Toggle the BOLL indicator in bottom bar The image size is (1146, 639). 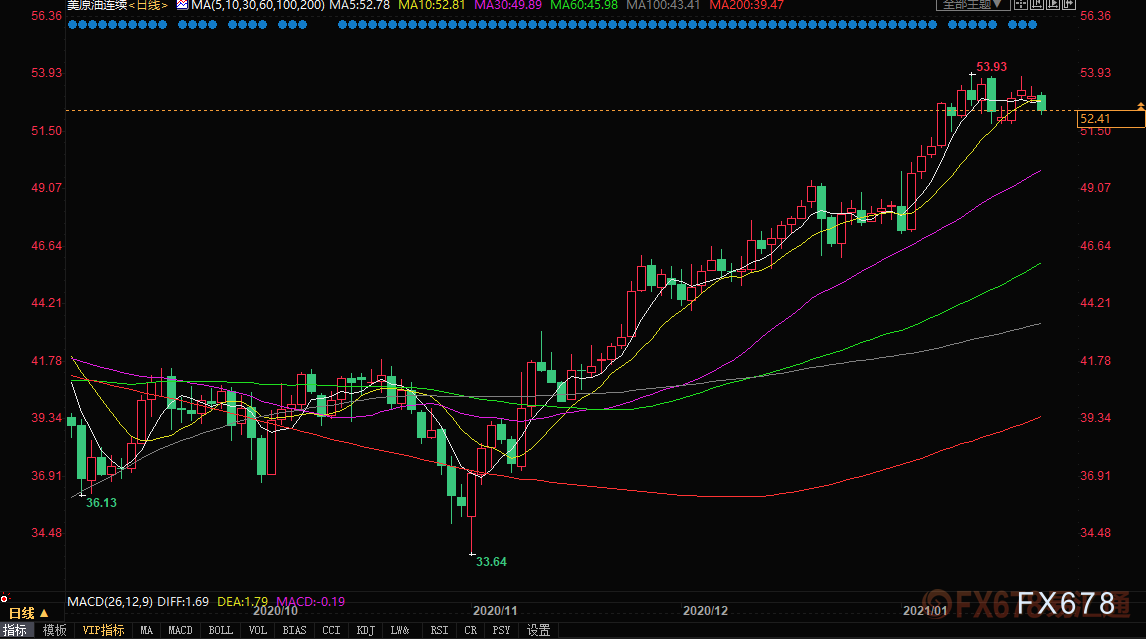pos(219,630)
